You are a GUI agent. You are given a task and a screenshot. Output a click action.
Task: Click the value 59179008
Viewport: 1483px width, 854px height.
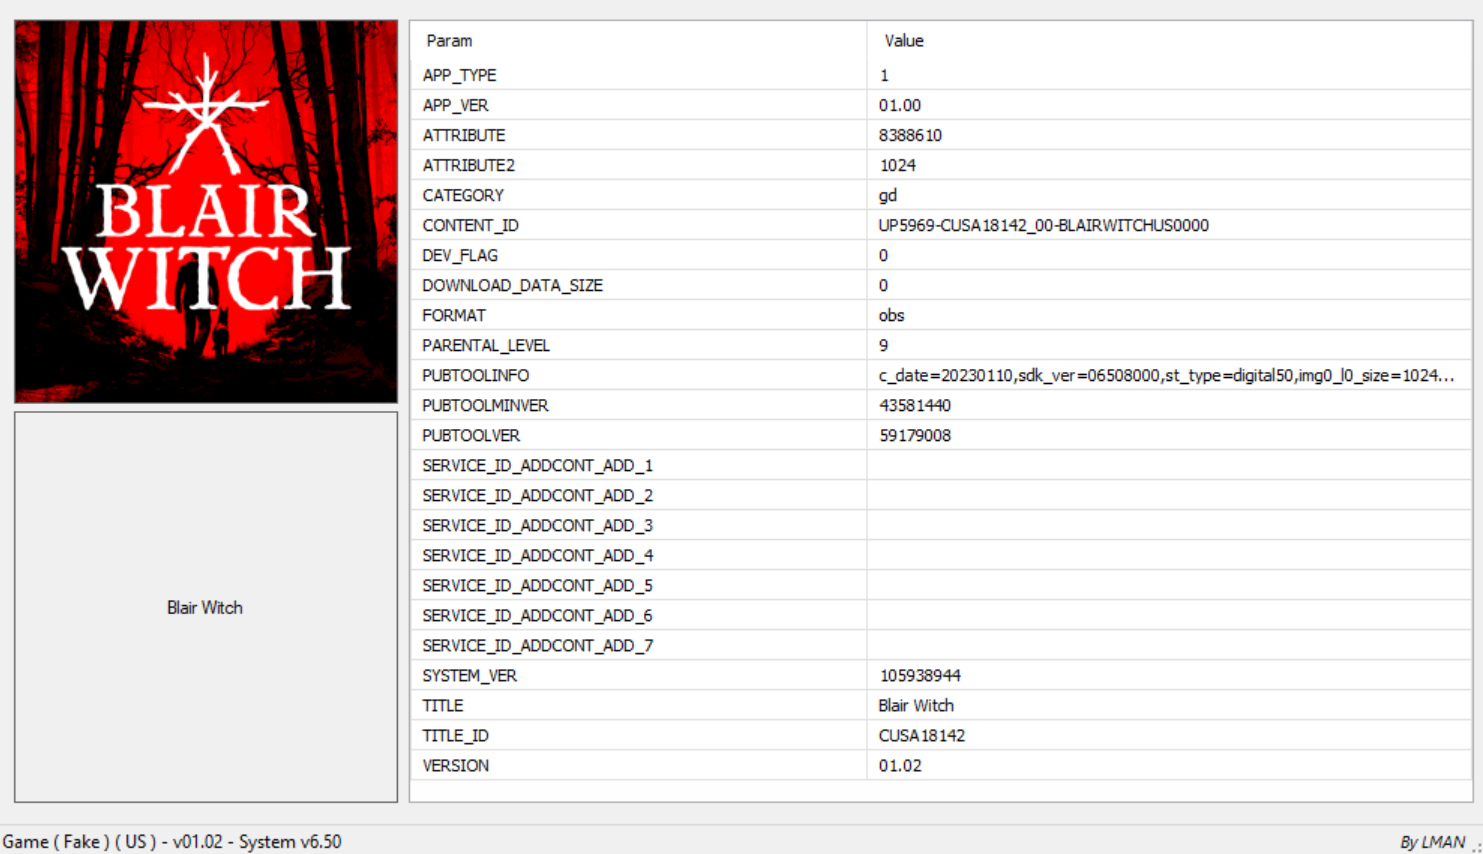point(915,435)
